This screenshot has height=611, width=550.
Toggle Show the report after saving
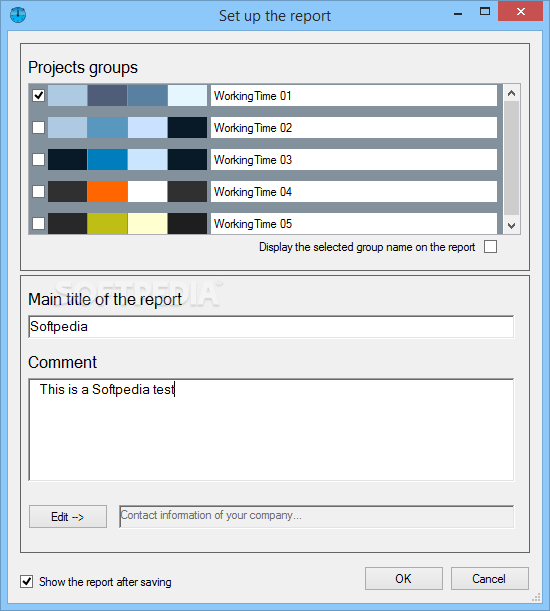pyautogui.click(x=27, y=582)
